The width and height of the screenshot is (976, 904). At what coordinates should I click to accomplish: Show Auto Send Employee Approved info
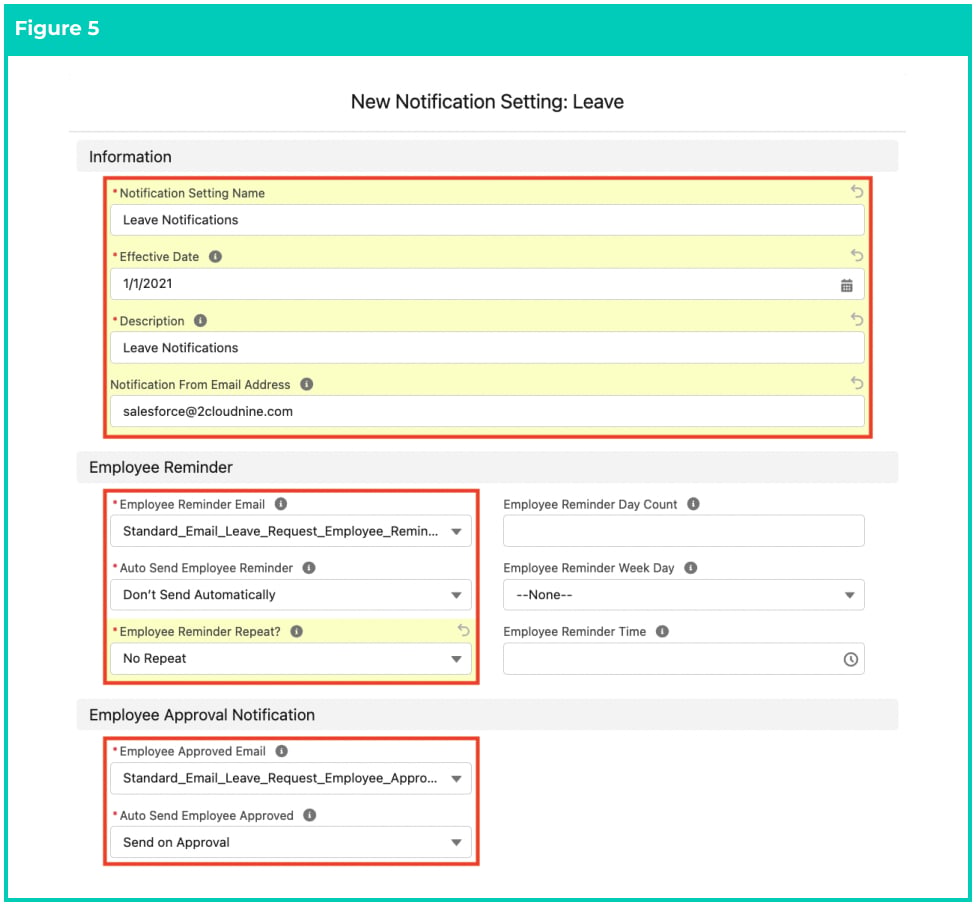pos(310,815)
